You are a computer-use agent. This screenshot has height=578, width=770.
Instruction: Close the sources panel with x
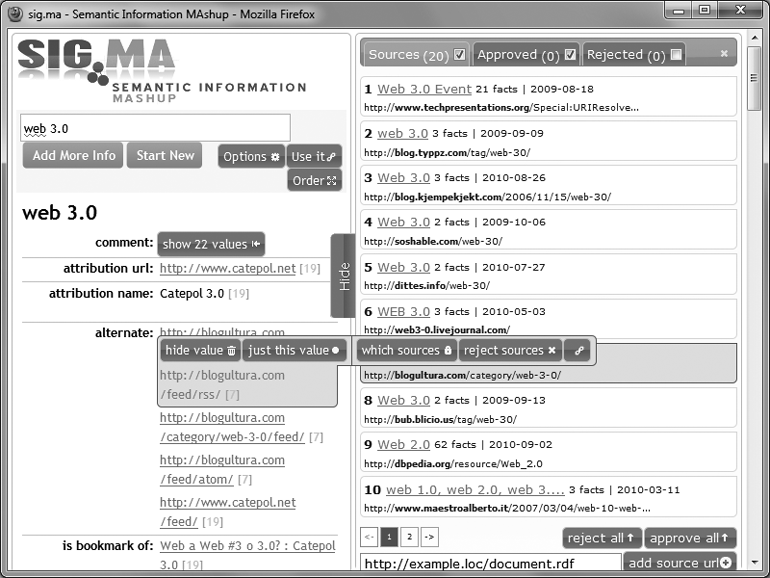pyautogui.click(x=724, y=54)
